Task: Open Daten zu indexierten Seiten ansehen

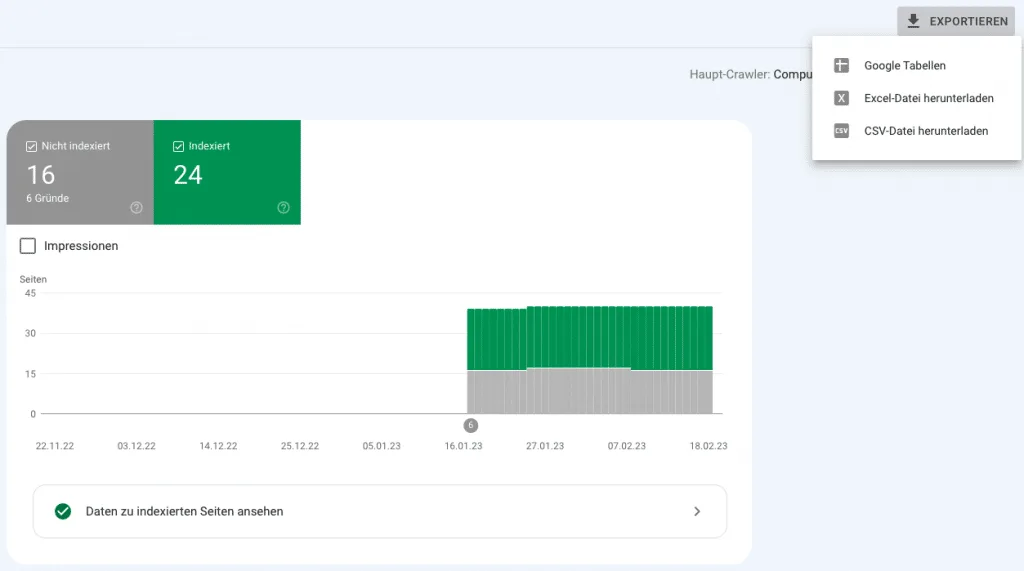Action: tap(379, 512)
